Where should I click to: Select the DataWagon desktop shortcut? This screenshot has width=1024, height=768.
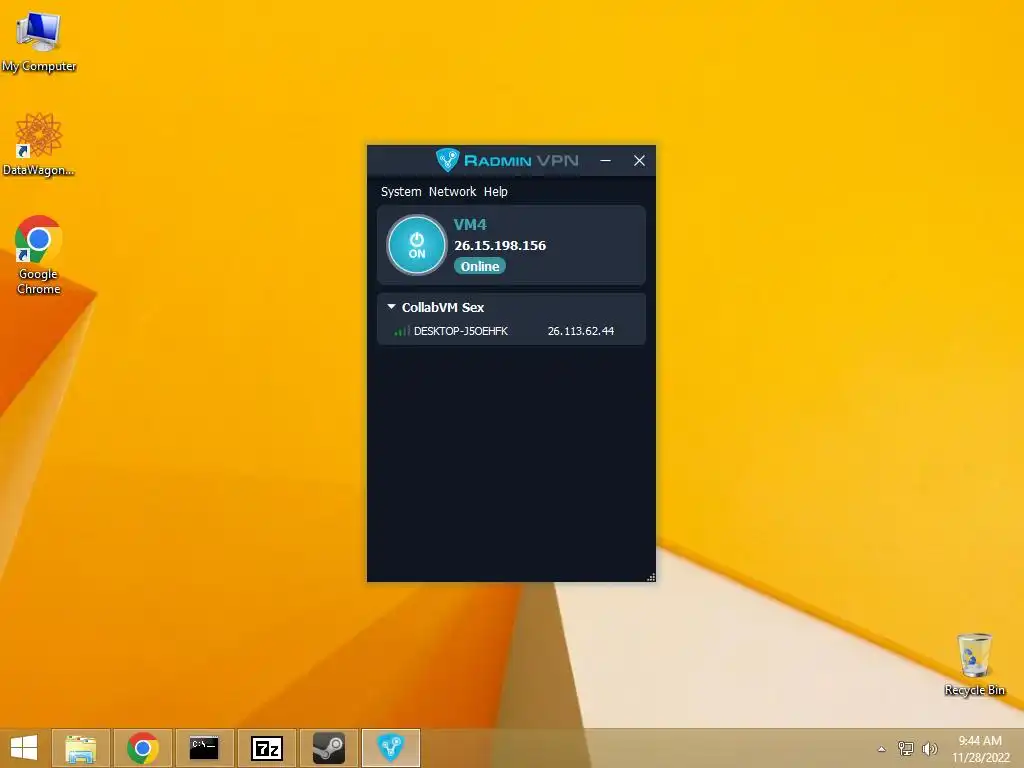pos(39,144)
